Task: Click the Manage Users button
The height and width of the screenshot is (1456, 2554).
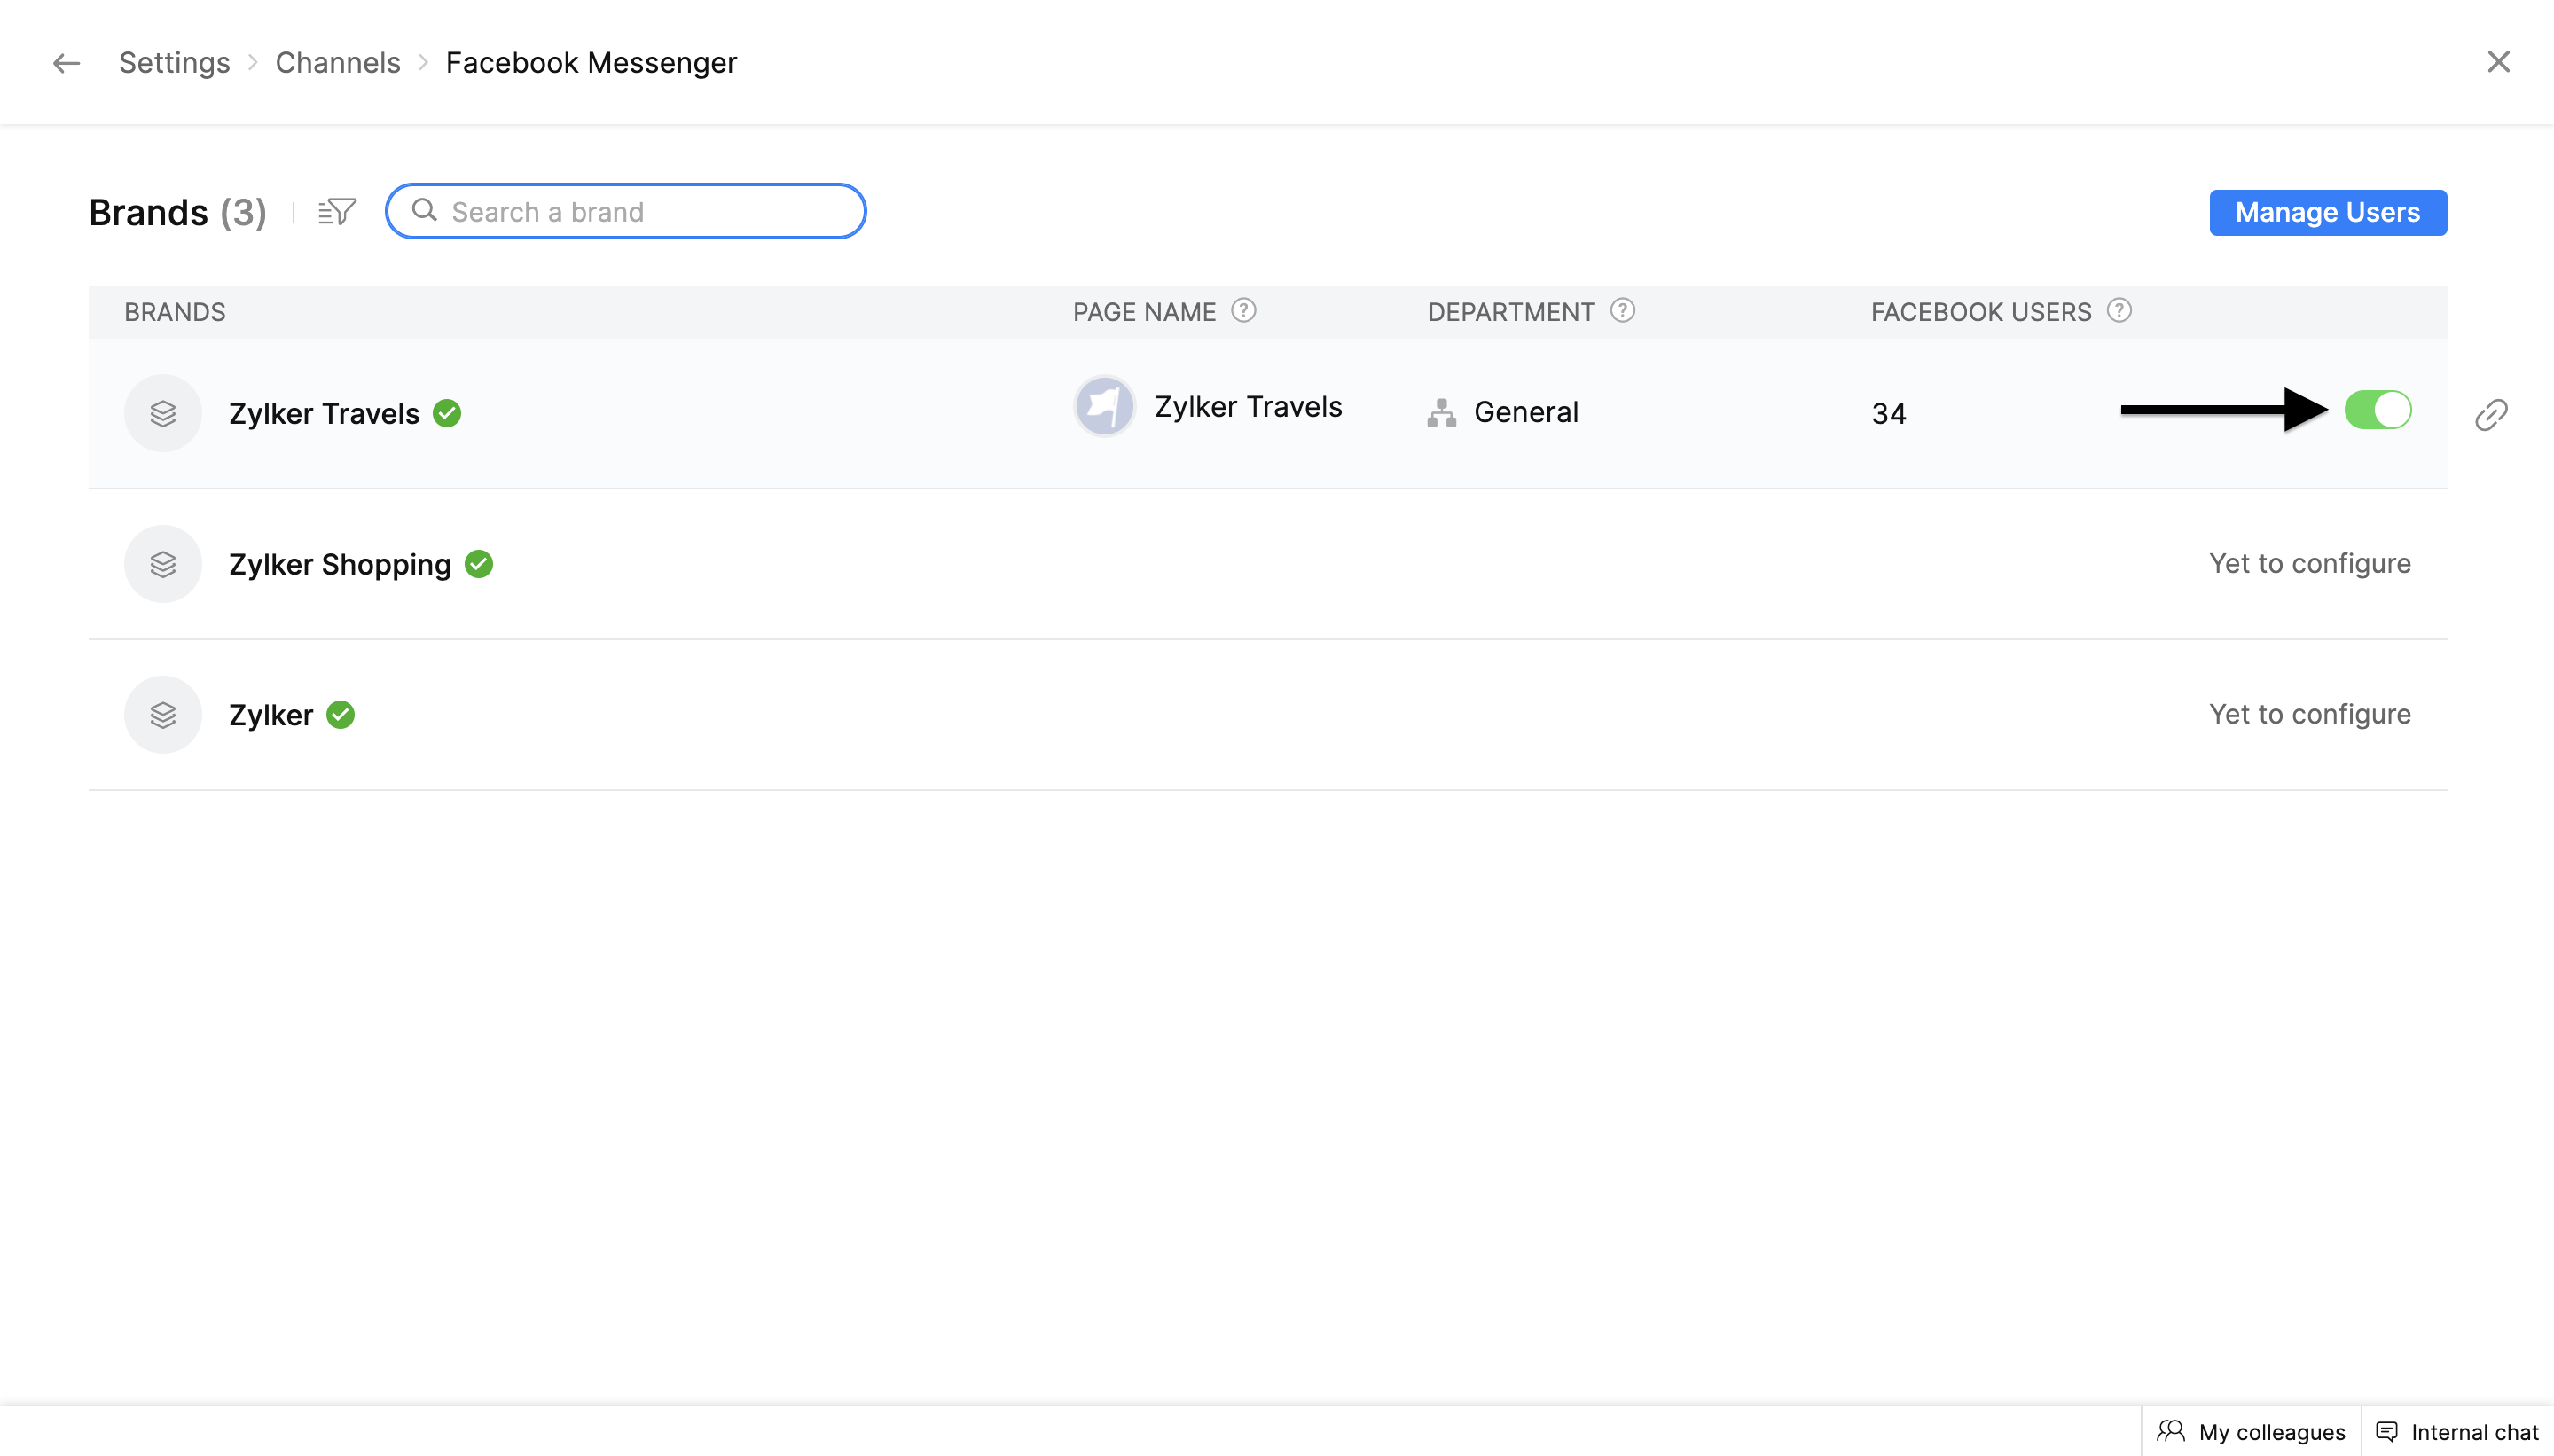Action: pos(2327,213)
